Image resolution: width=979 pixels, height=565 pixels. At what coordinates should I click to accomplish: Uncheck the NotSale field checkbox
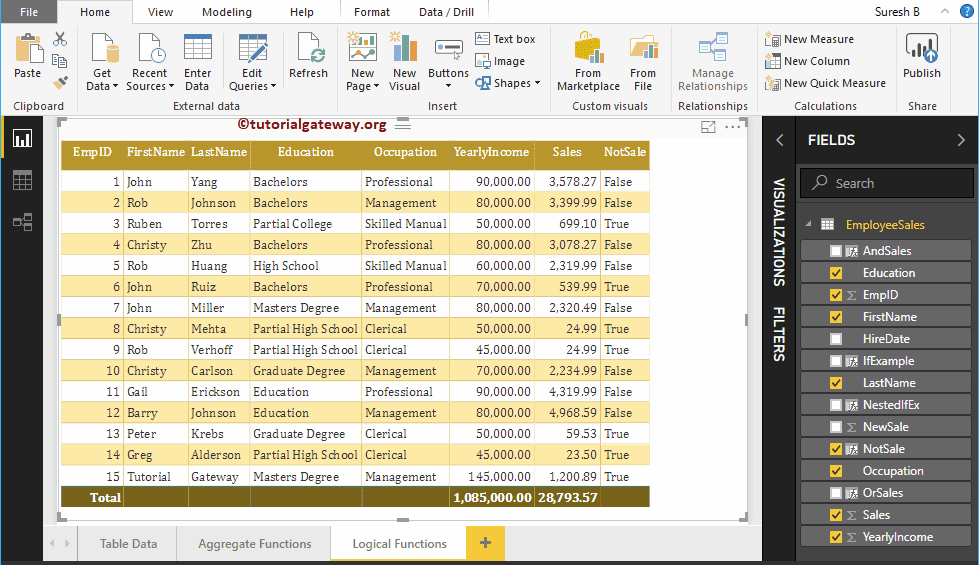click(836, 449)
